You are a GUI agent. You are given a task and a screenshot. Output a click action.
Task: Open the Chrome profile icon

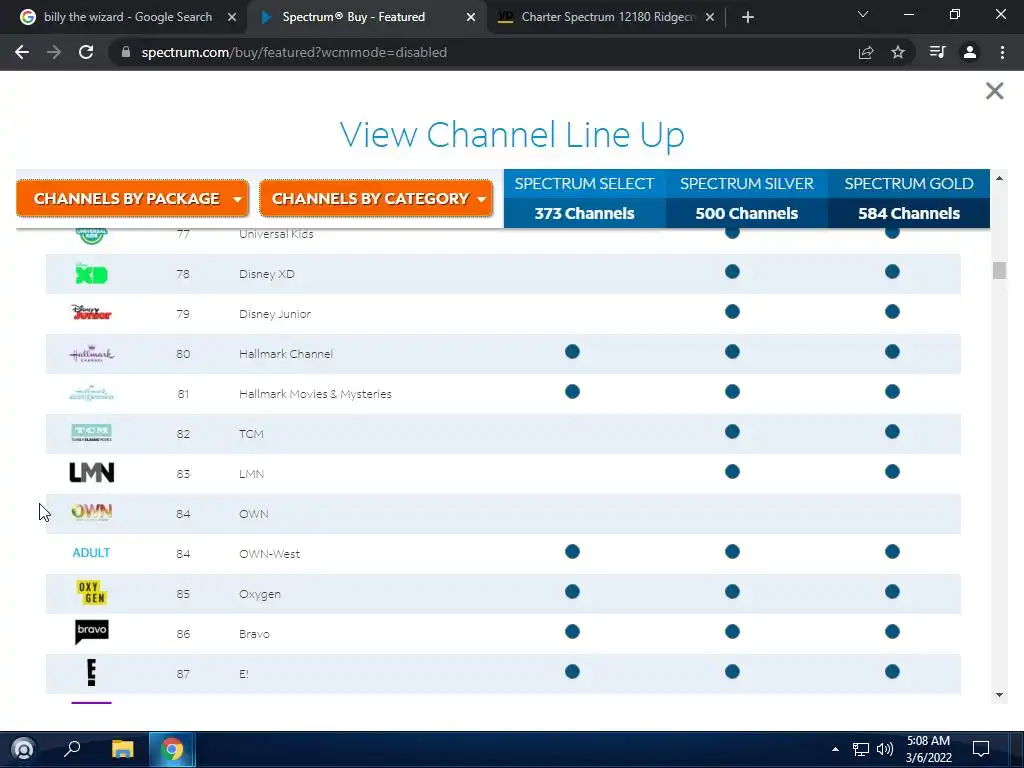point(970,52)
